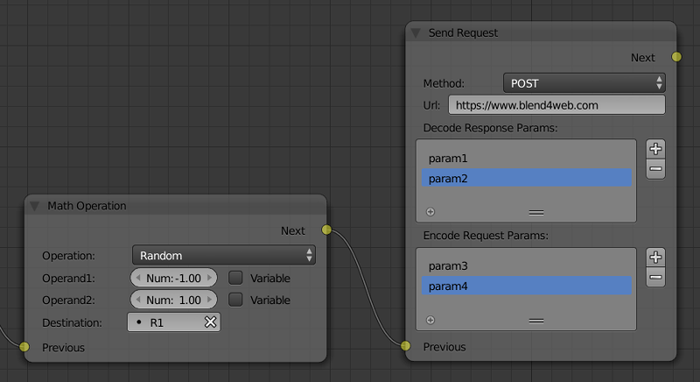
Task: Click the Math Operation Next output socket
Action: click(327, 230)
